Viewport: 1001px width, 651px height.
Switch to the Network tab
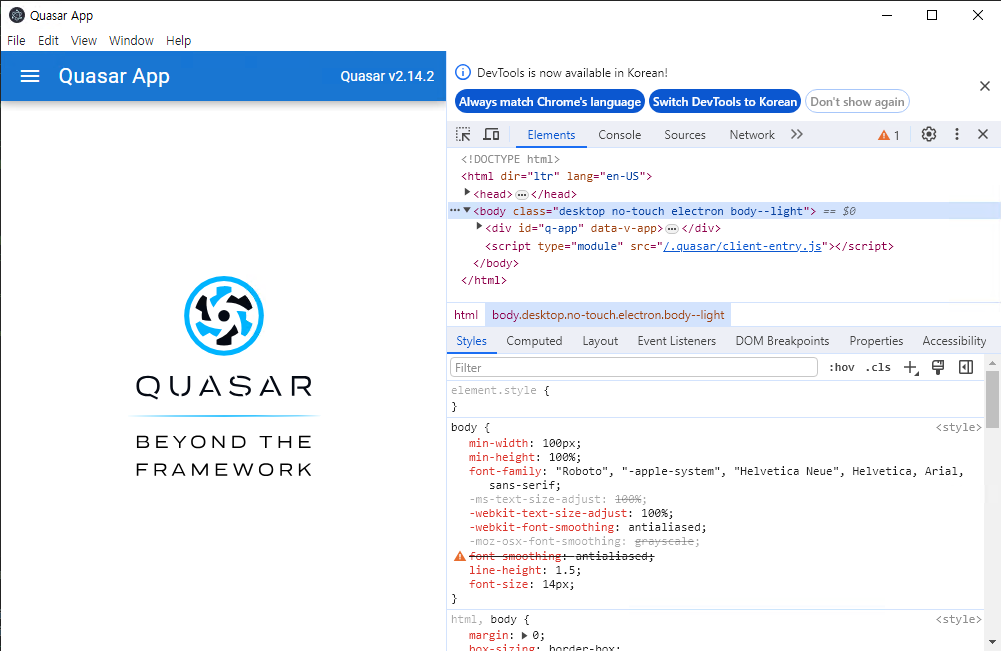(x=751, y=135)
